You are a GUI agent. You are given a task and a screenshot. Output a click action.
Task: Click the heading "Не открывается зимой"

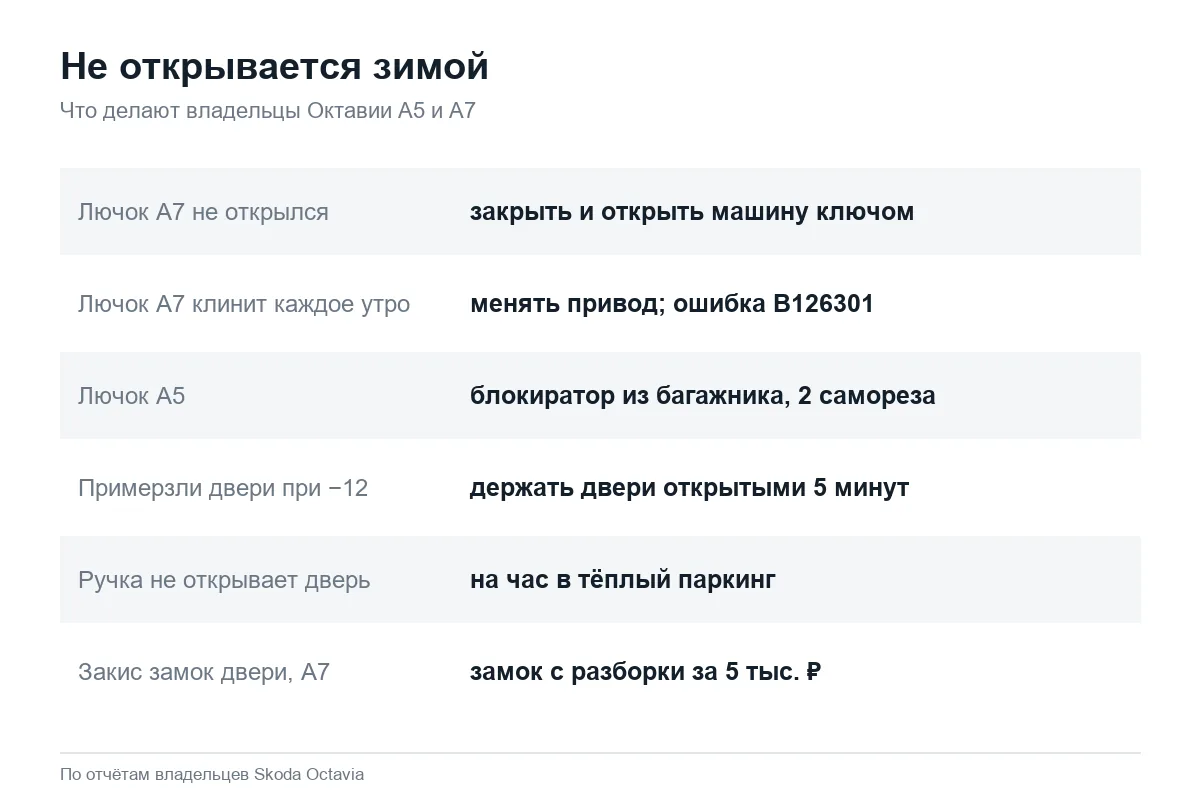[x=275, y=67]
